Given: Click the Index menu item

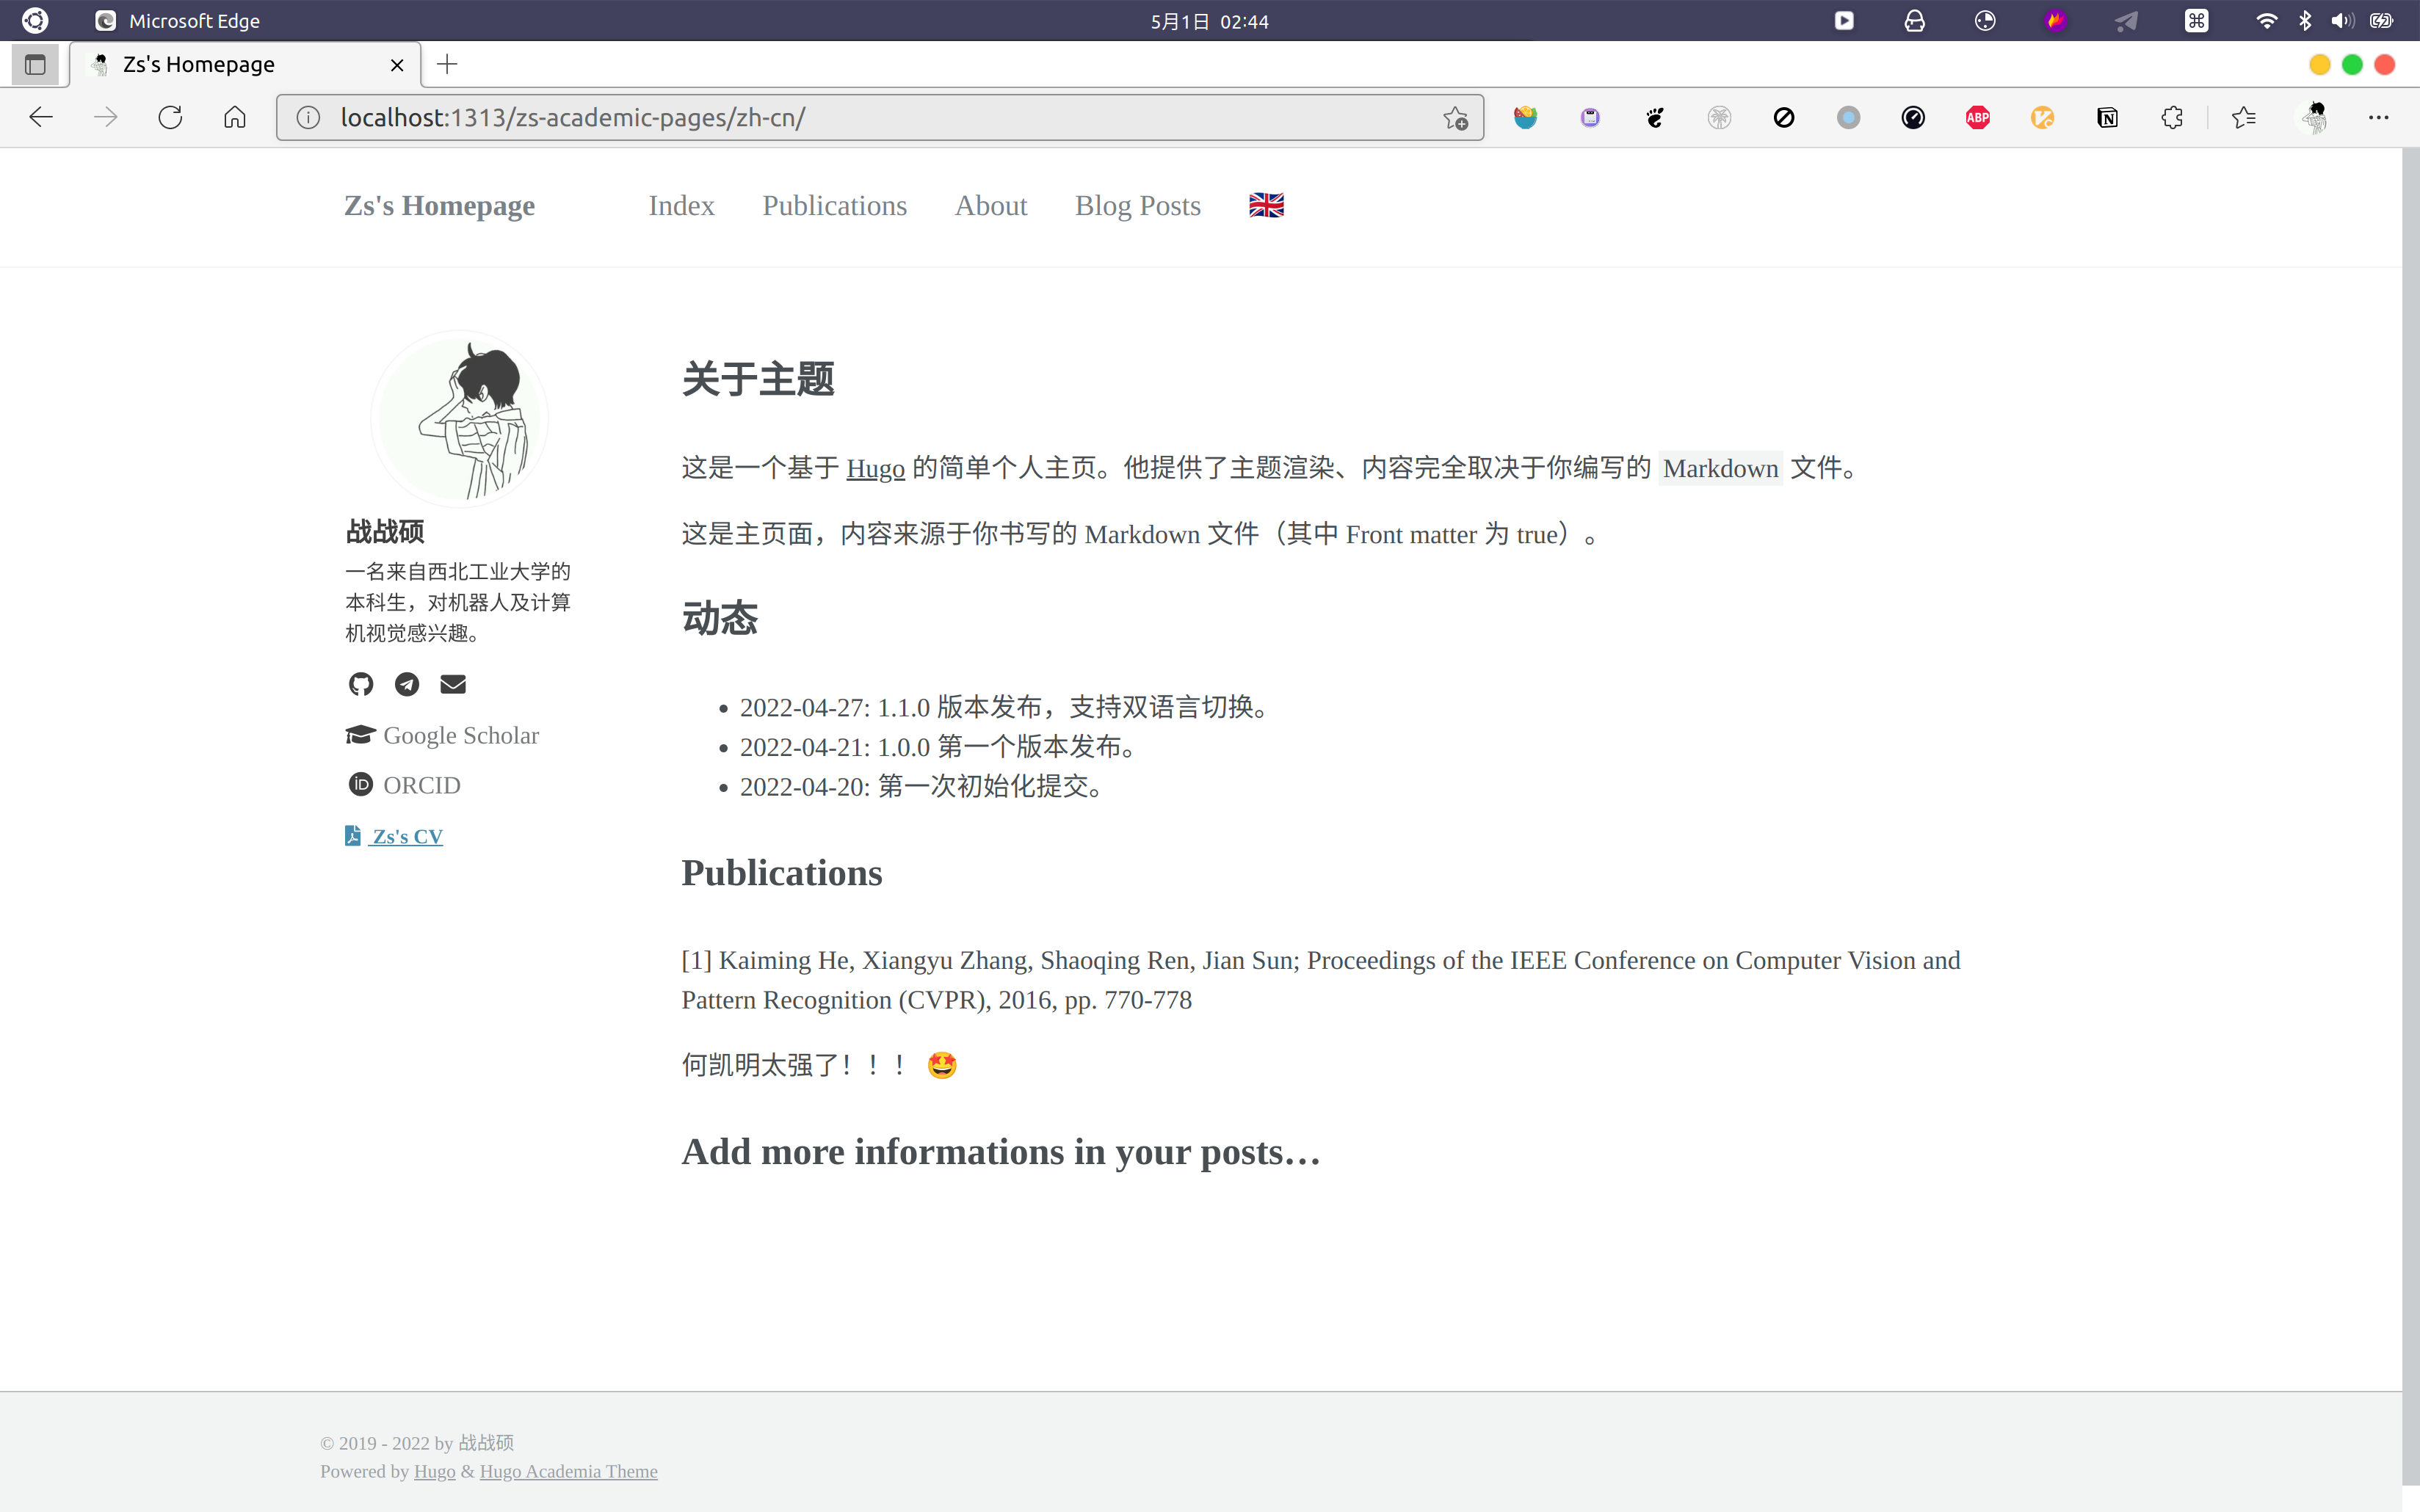Looking at the screenshot, I should pyautogui.click(x=681, y=206).
